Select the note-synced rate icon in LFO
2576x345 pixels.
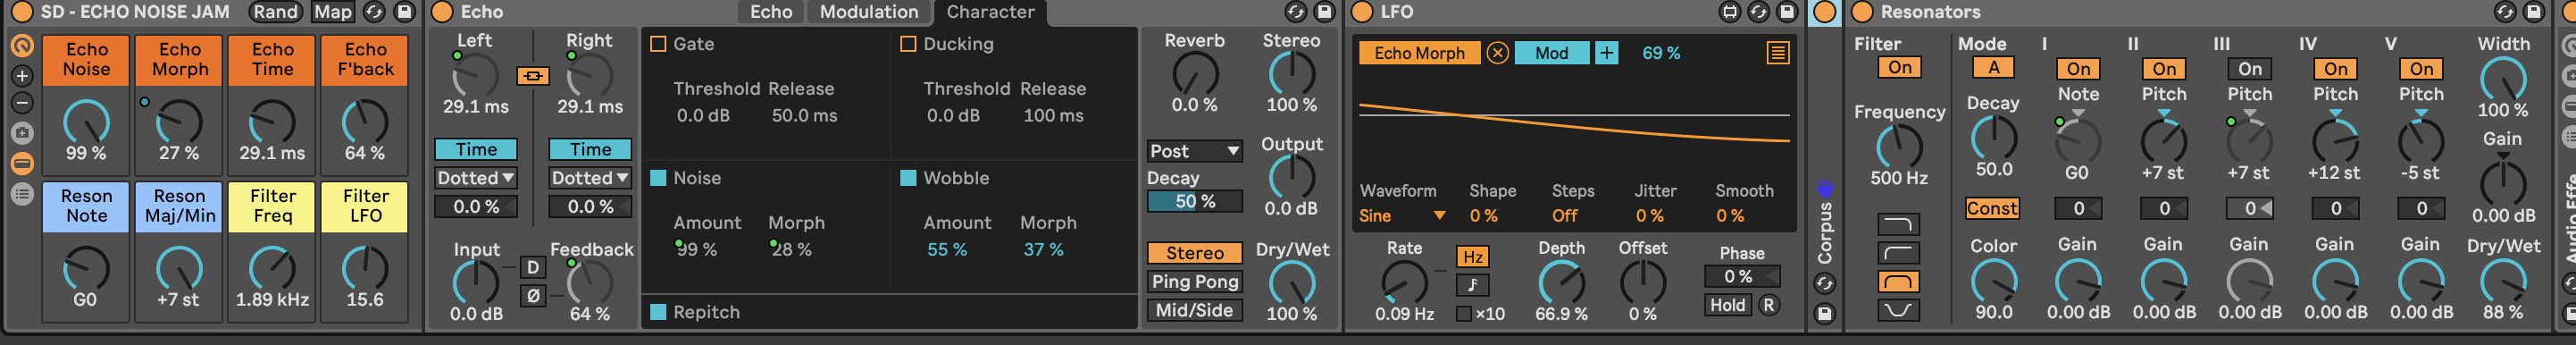1472,285
